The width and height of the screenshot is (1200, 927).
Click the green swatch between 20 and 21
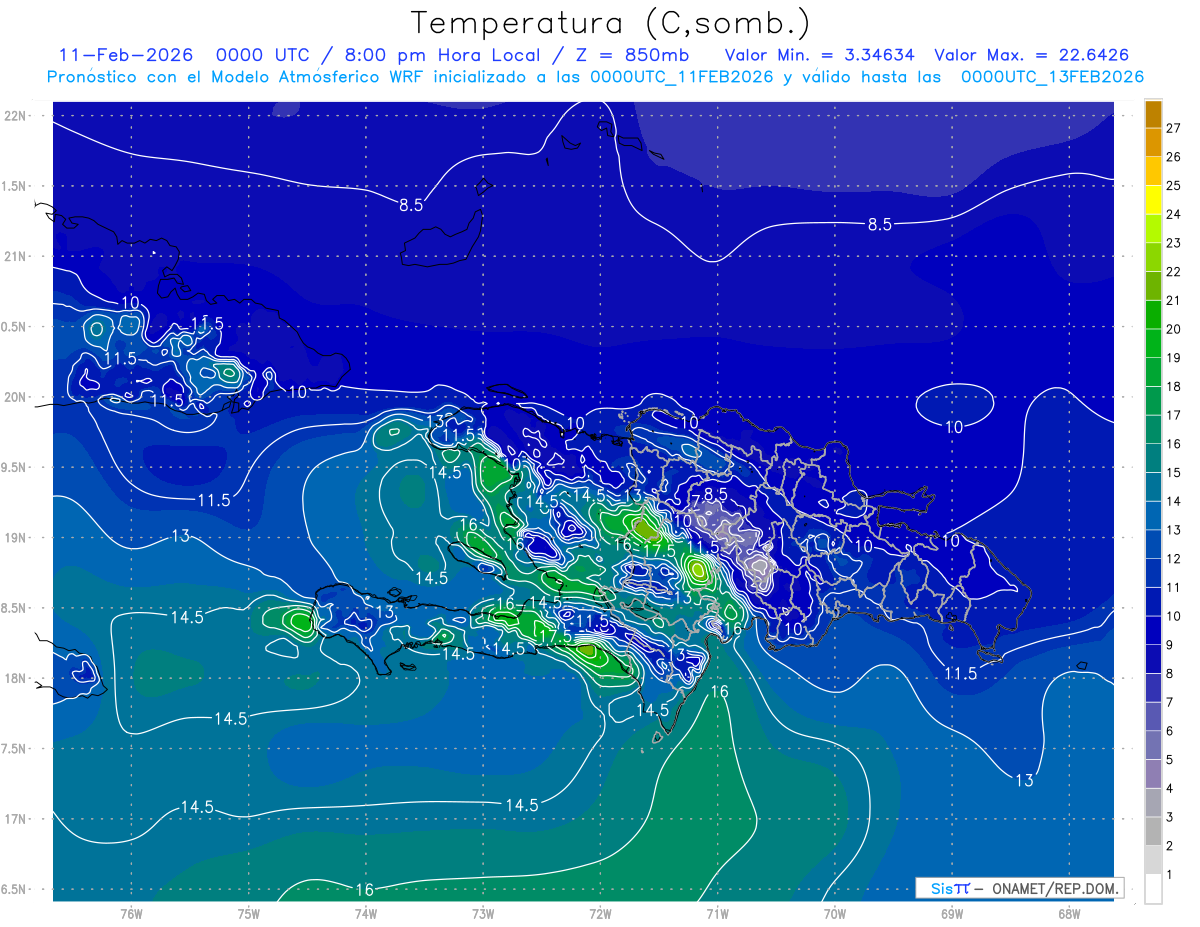[x=1153, y=315]
